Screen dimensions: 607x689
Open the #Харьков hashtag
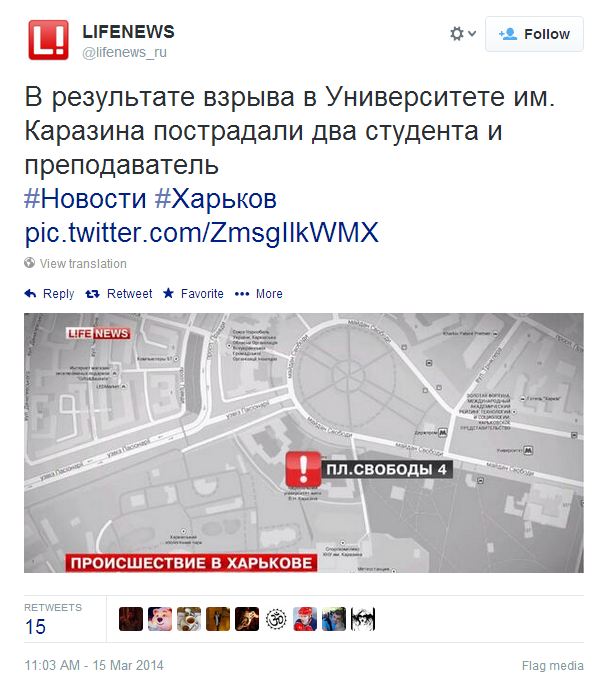click(216, 199)
